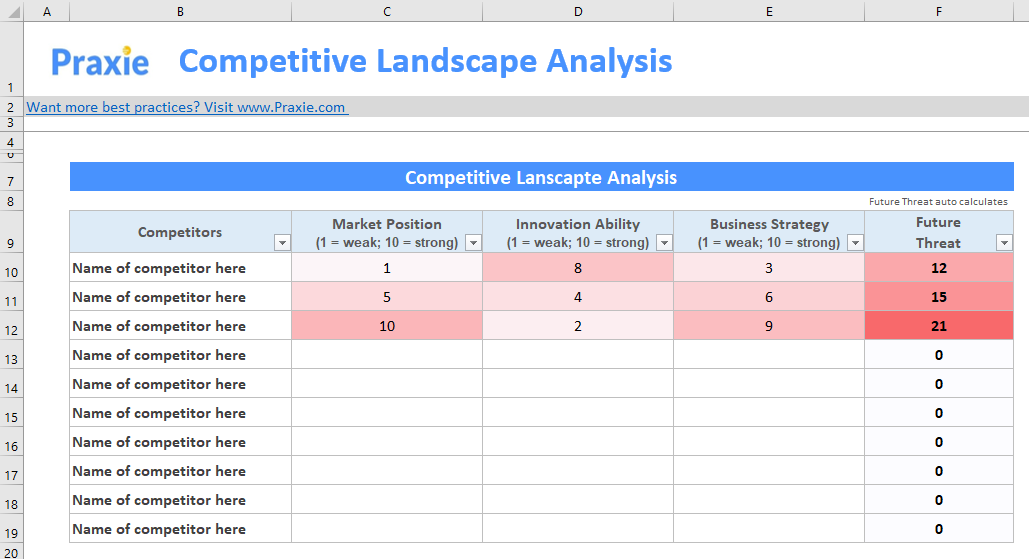Select the Innovation Ability header cell

(578, 232)
